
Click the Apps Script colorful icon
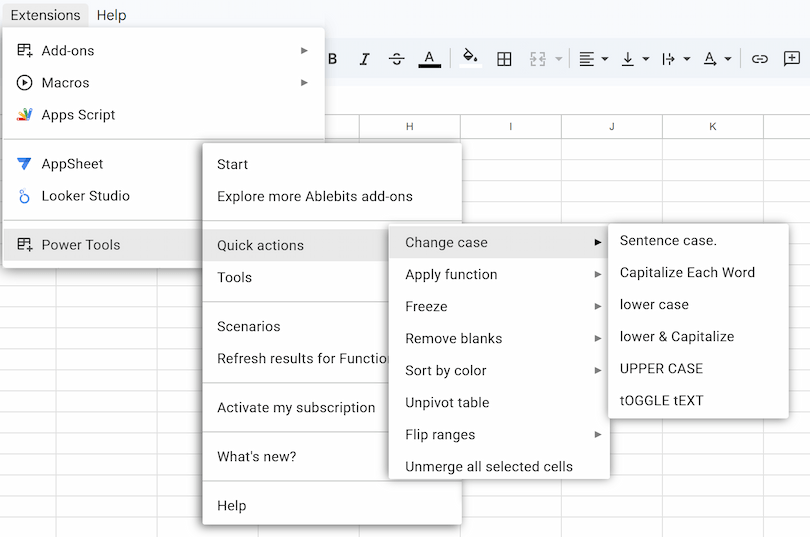pyautogui.click(x=24, y=115)
